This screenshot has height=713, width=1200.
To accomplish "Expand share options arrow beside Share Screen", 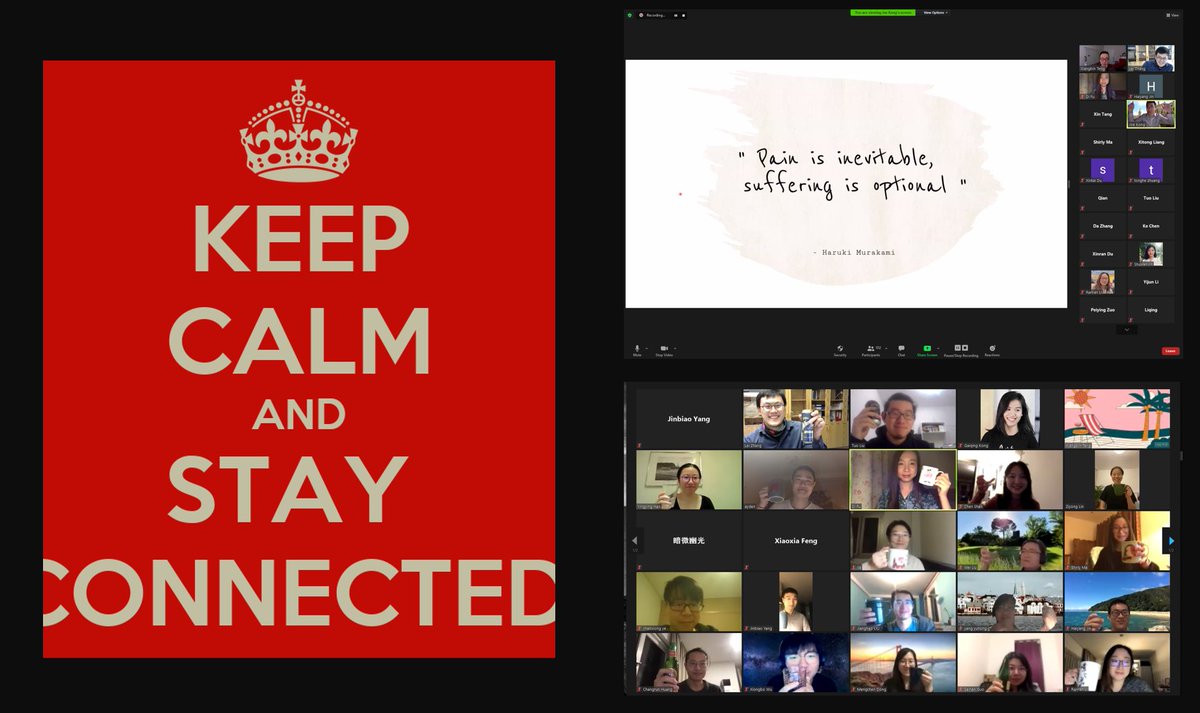I will coord(938,347).
